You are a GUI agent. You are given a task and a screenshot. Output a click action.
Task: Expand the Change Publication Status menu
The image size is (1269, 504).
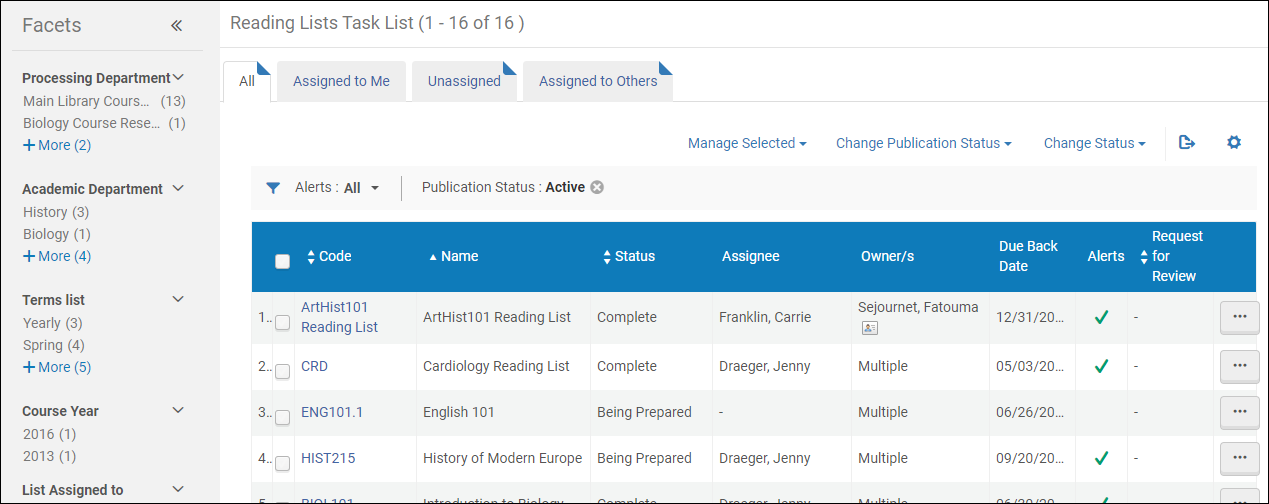point(924,143)
